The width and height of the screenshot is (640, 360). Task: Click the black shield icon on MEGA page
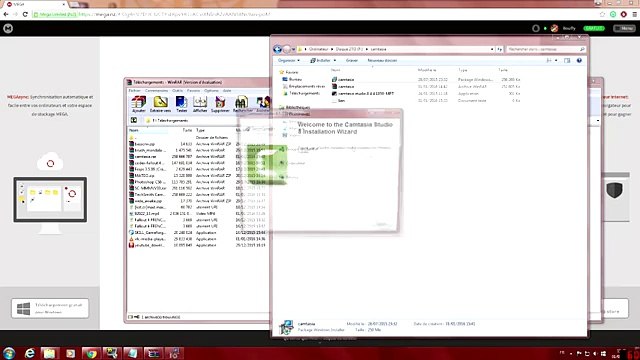point(614,190)
